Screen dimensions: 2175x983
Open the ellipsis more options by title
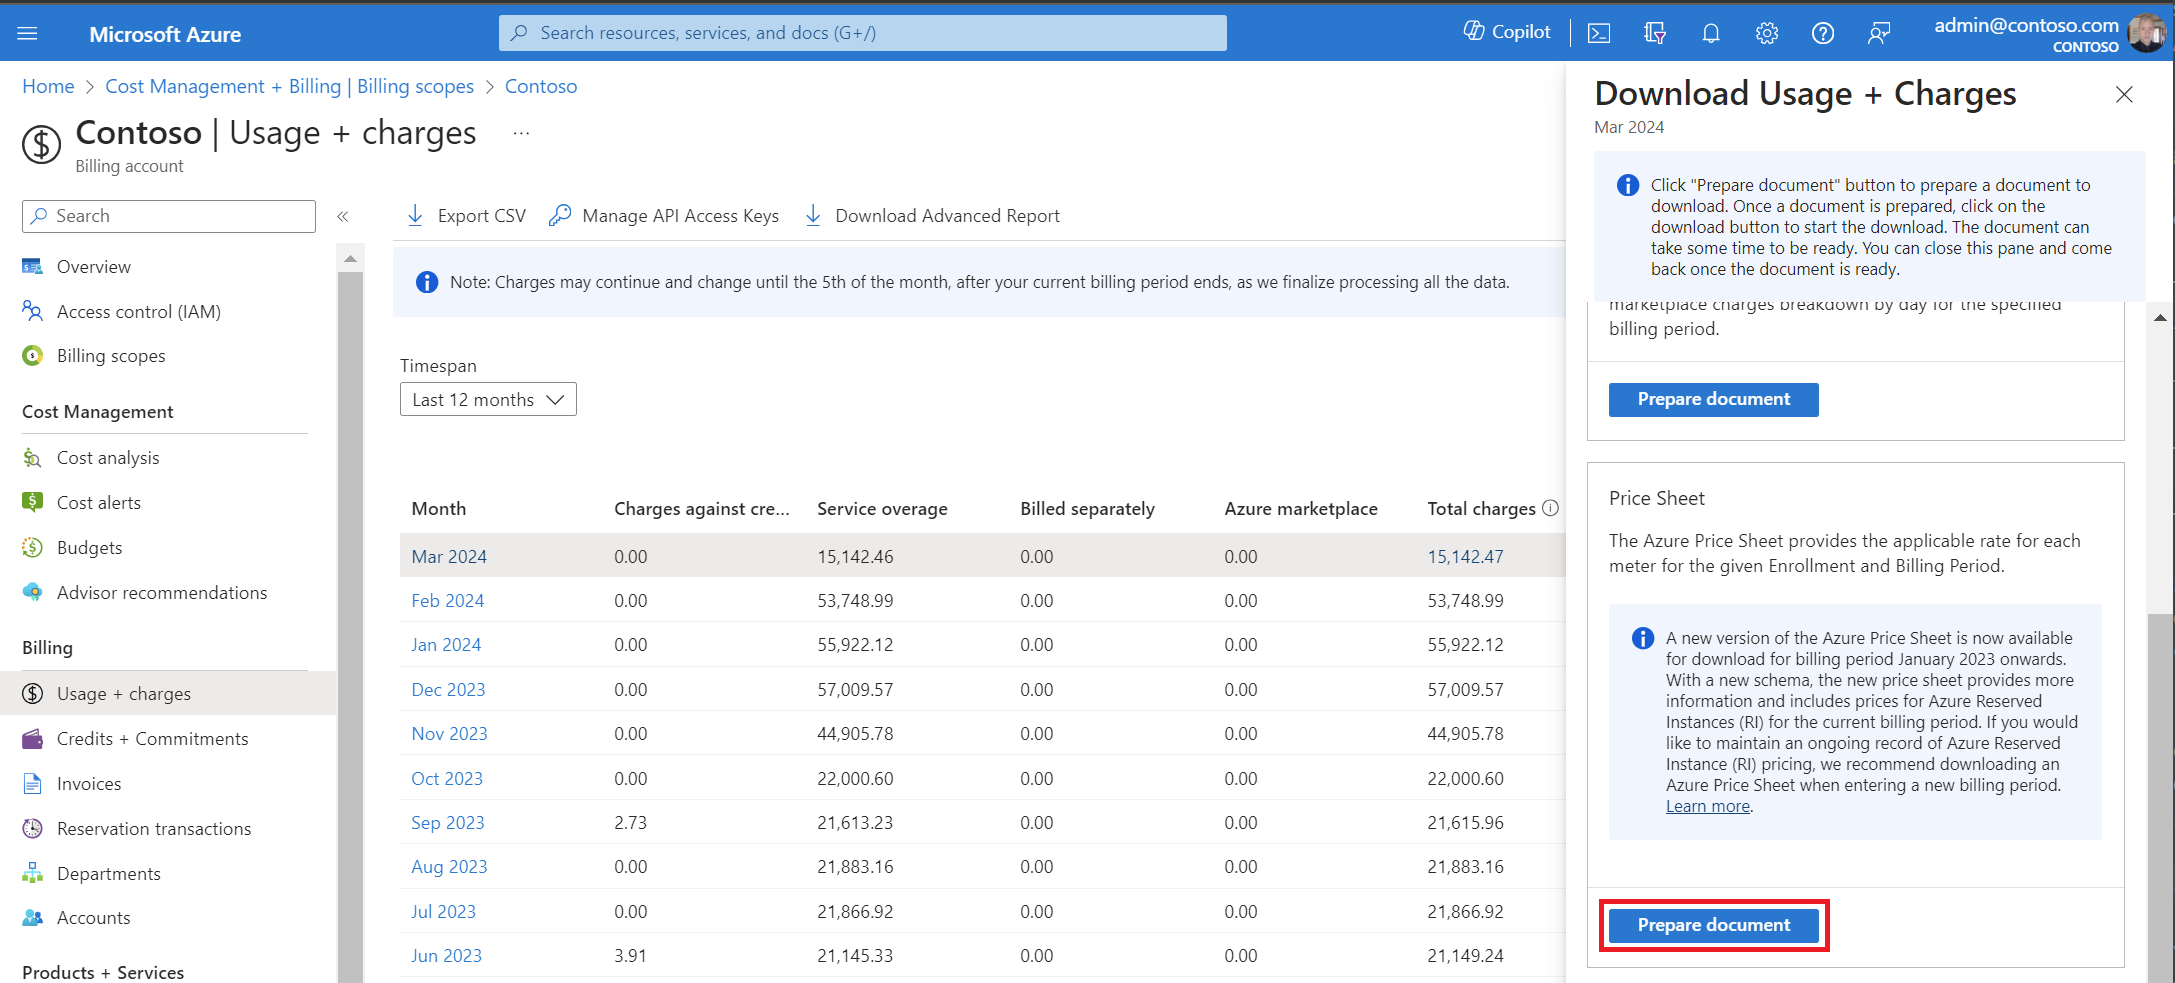[521, 133]
